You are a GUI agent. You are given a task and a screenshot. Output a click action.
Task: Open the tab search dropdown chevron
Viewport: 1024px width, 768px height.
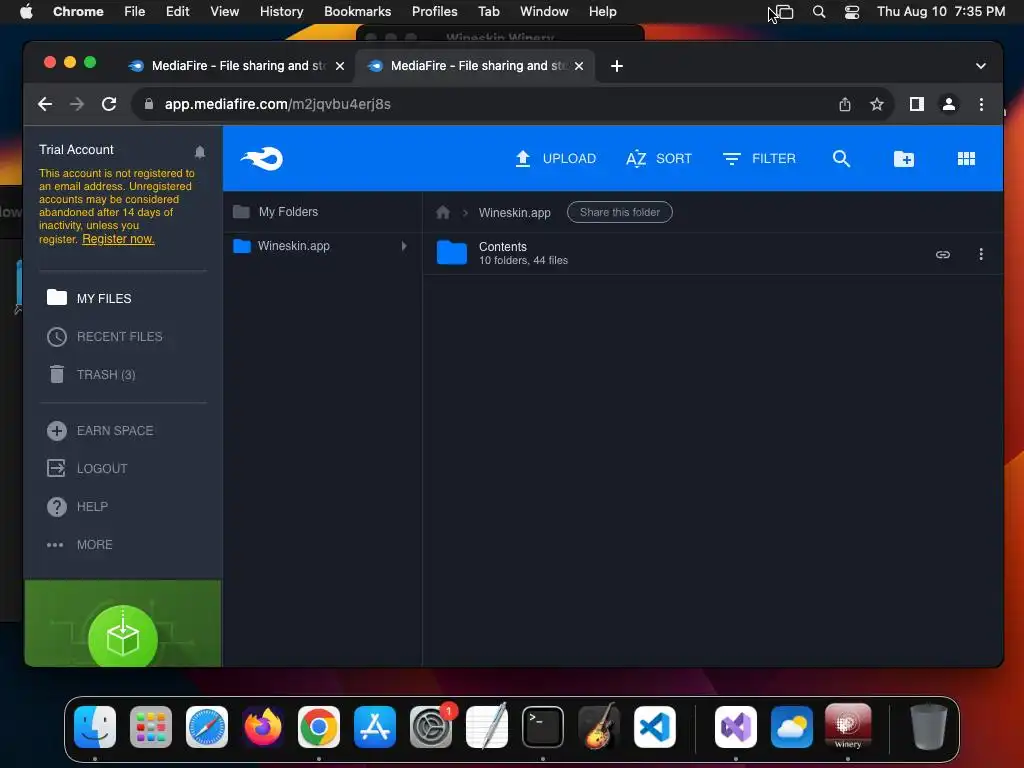980,66
